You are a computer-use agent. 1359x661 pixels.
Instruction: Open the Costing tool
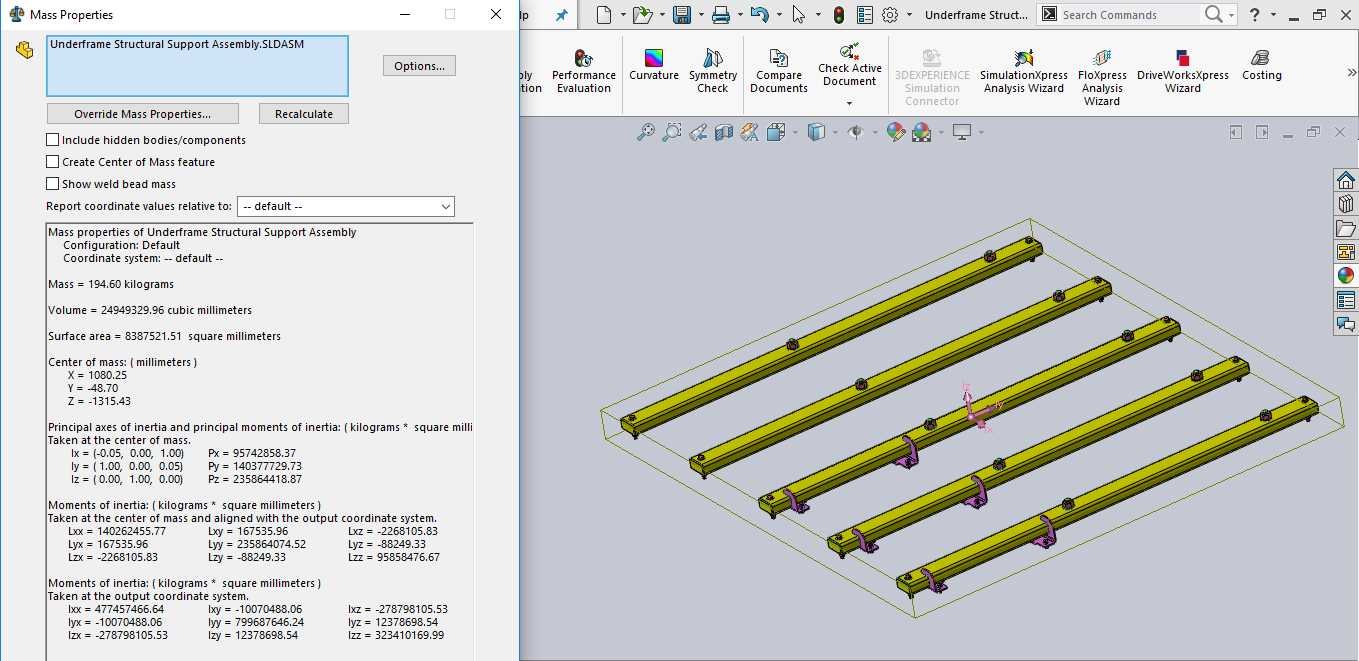1261,65
